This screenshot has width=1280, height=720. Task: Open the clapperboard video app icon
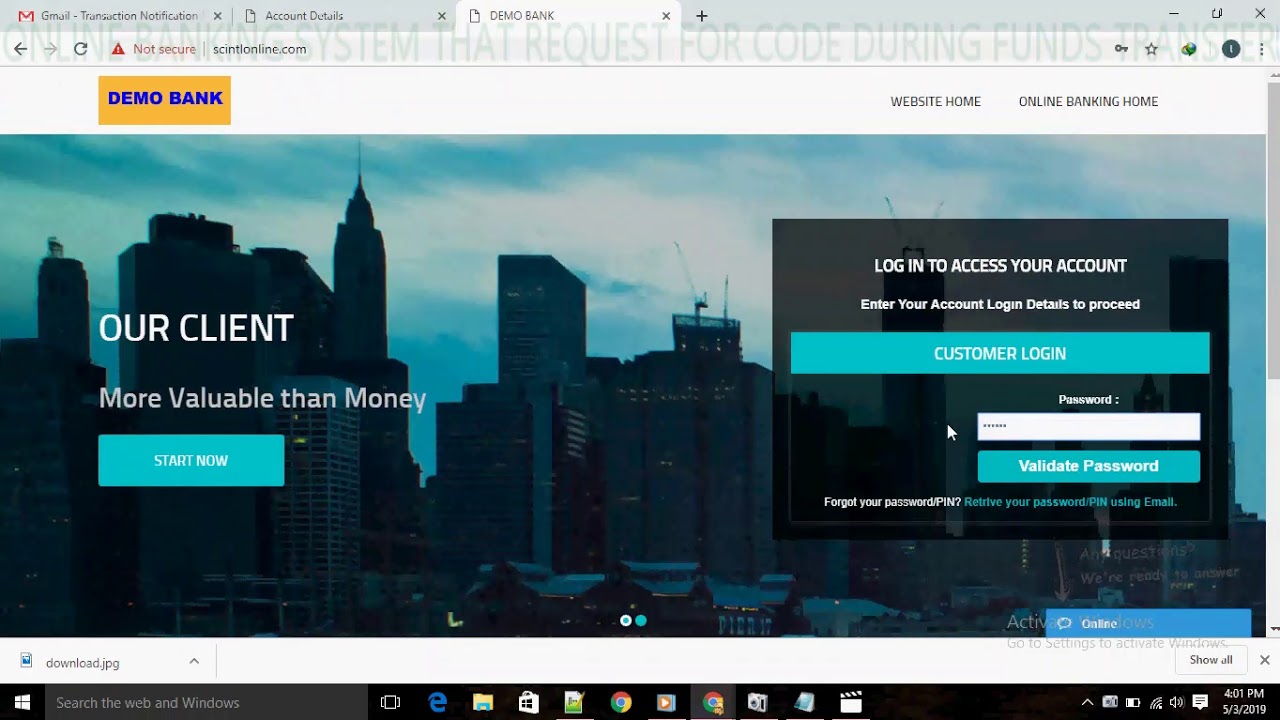point(850,702)
